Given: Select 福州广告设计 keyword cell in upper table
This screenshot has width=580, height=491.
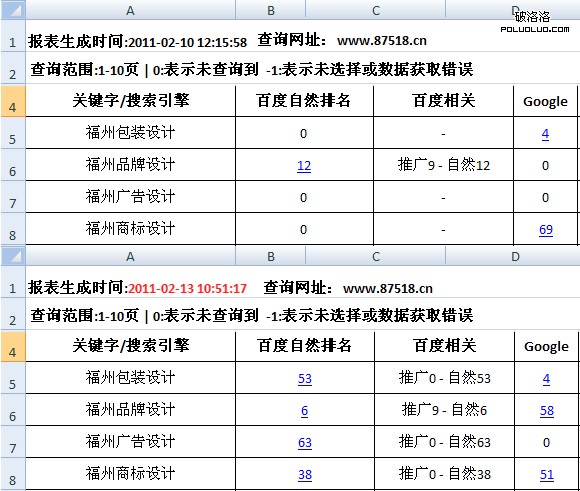Looking at the screenshot, I should (131, 197).
